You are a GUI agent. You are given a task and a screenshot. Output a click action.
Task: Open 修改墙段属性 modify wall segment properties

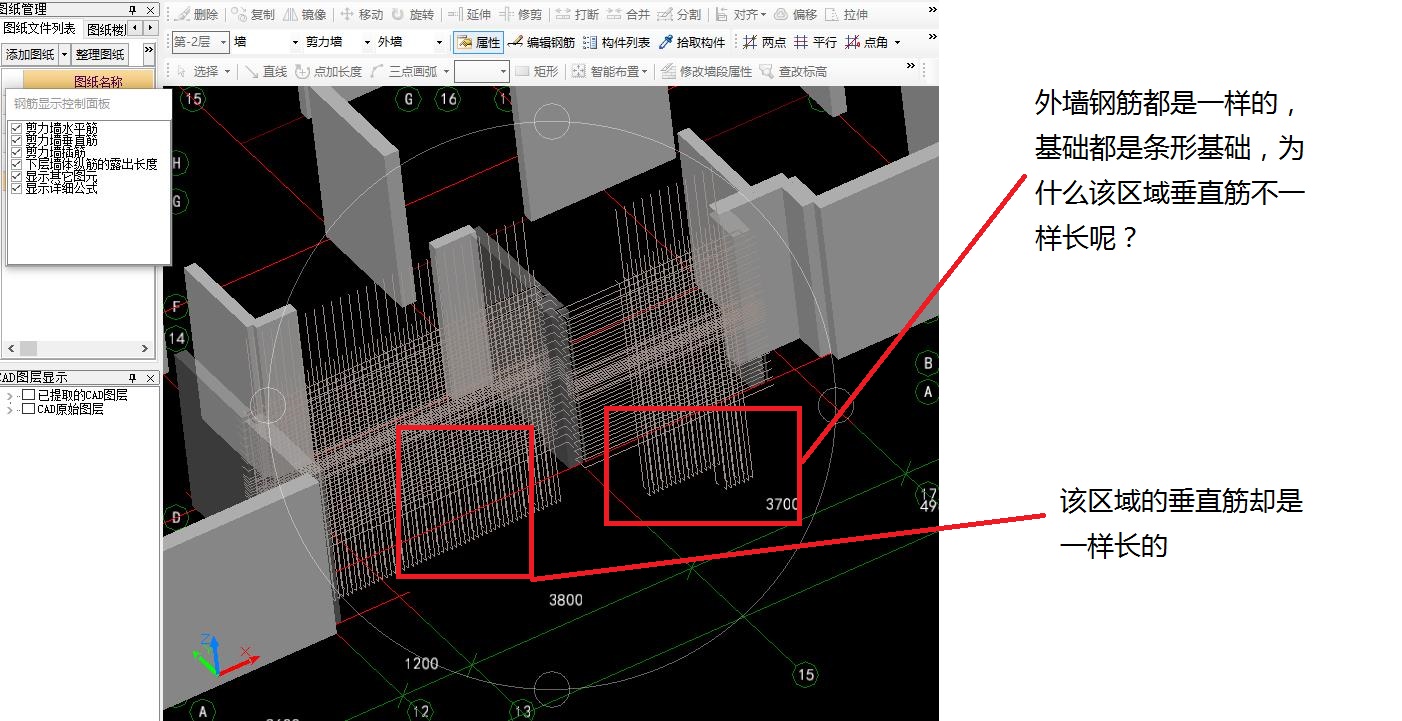[707, 71]
